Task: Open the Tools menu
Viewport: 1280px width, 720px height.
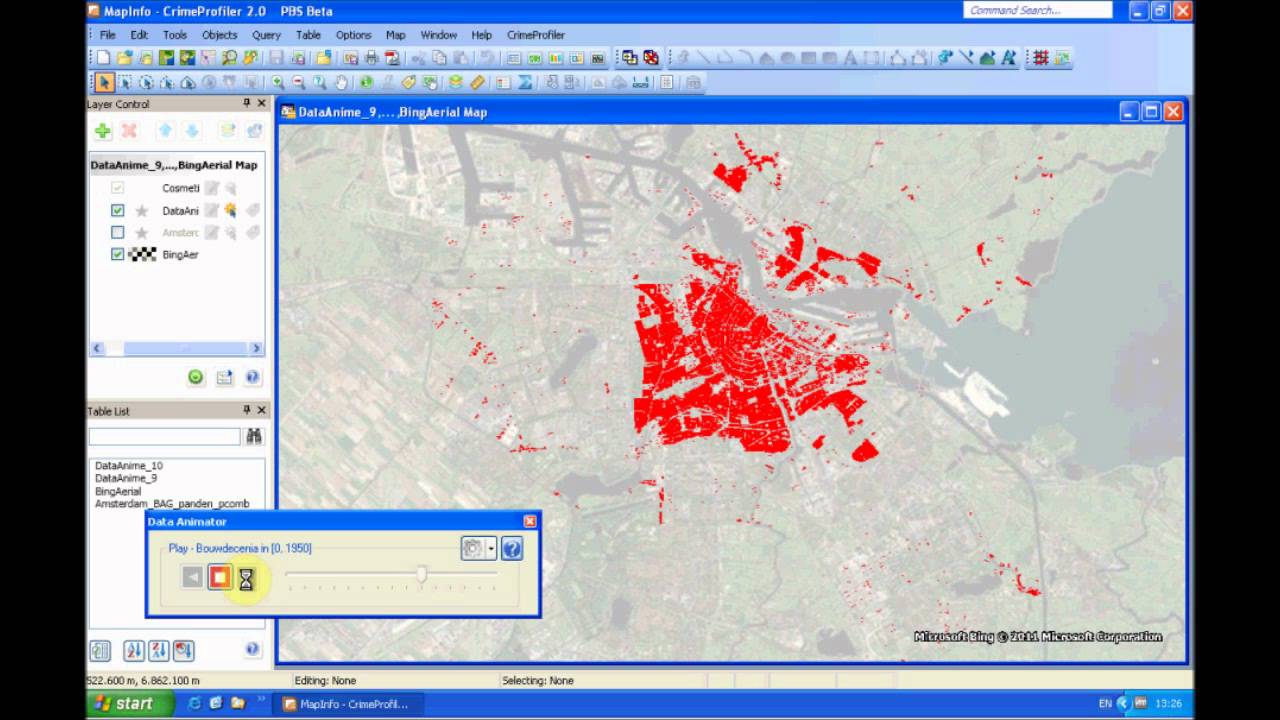Action: tap(175, 35)
